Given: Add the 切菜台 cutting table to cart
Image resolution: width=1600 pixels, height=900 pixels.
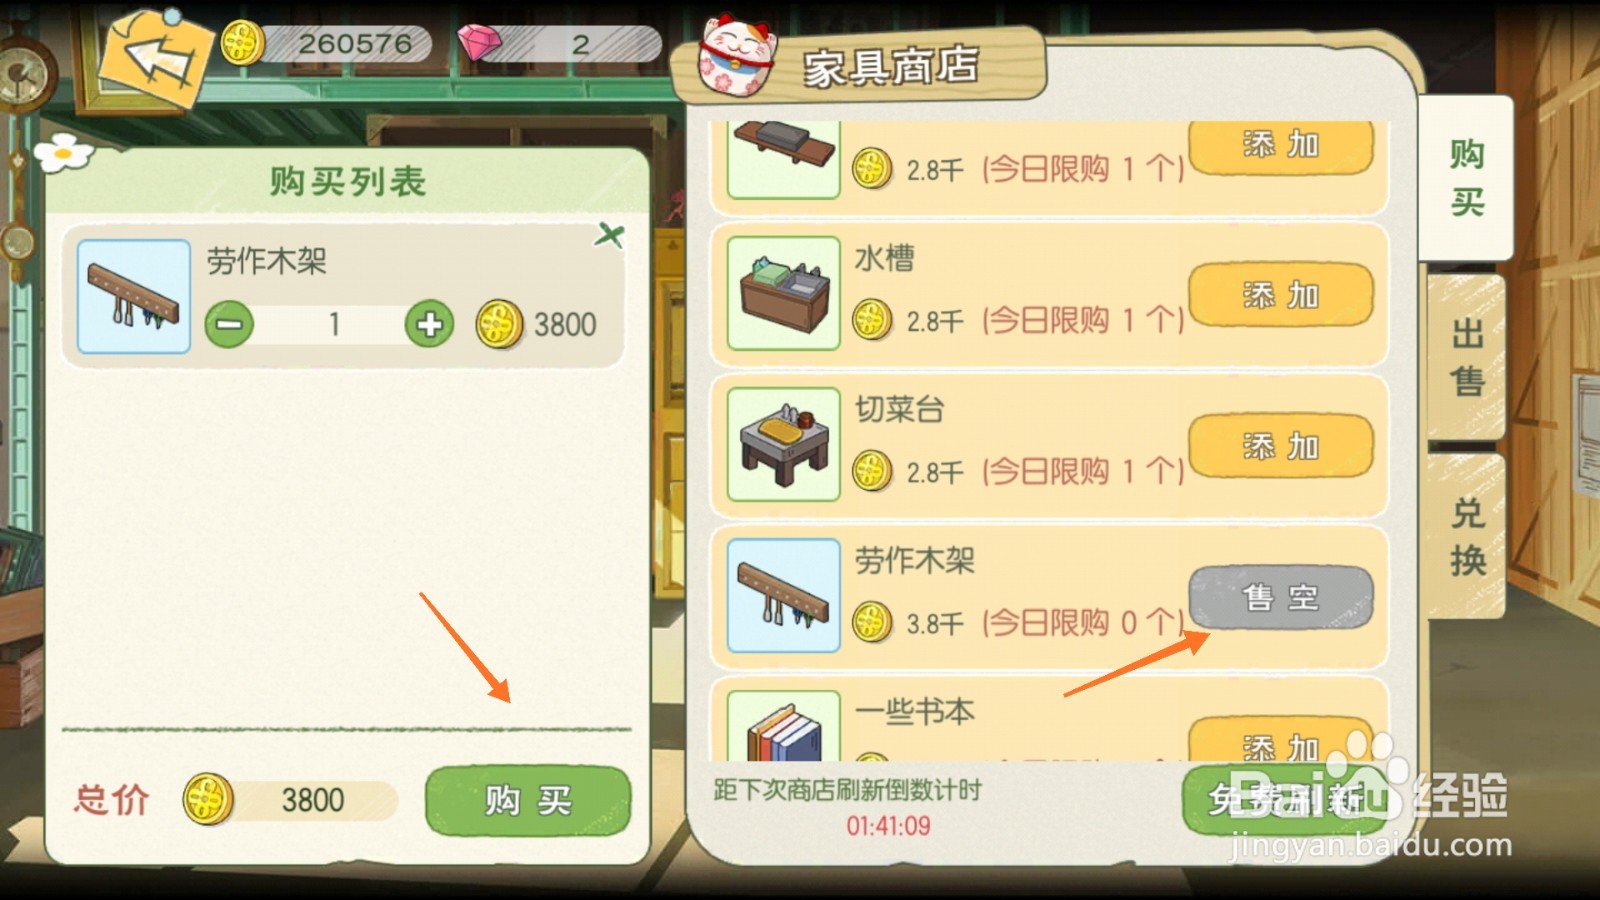Looking at the screenshot, I should click(x=1281, y=446).
